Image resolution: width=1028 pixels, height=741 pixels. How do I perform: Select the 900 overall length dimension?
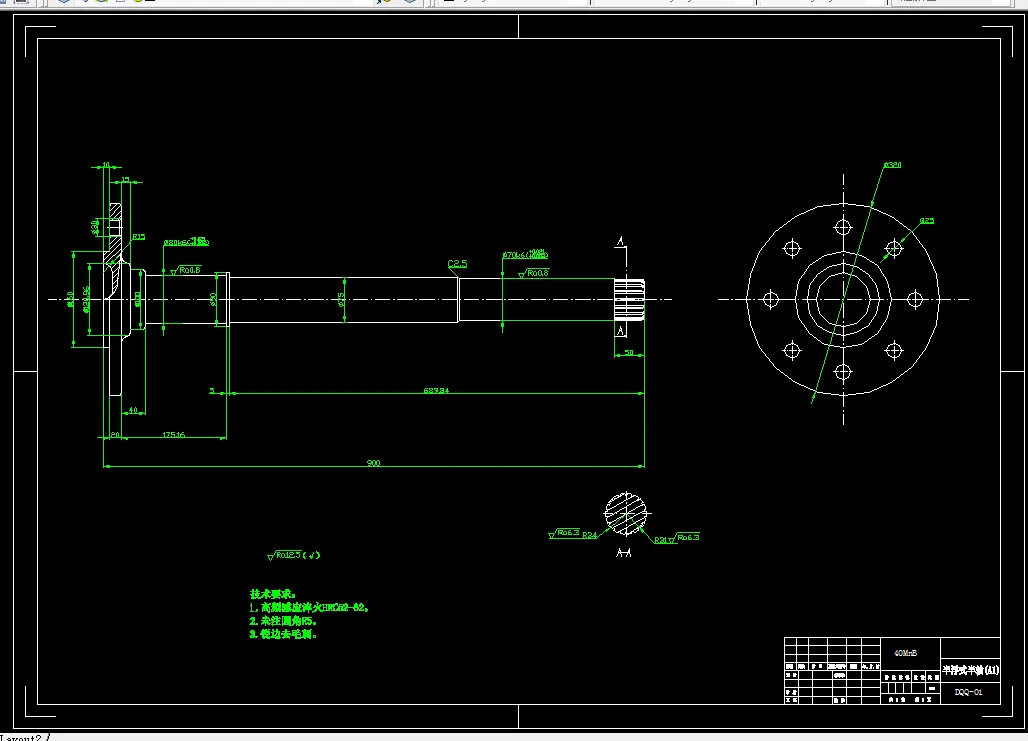coord(373,463)
